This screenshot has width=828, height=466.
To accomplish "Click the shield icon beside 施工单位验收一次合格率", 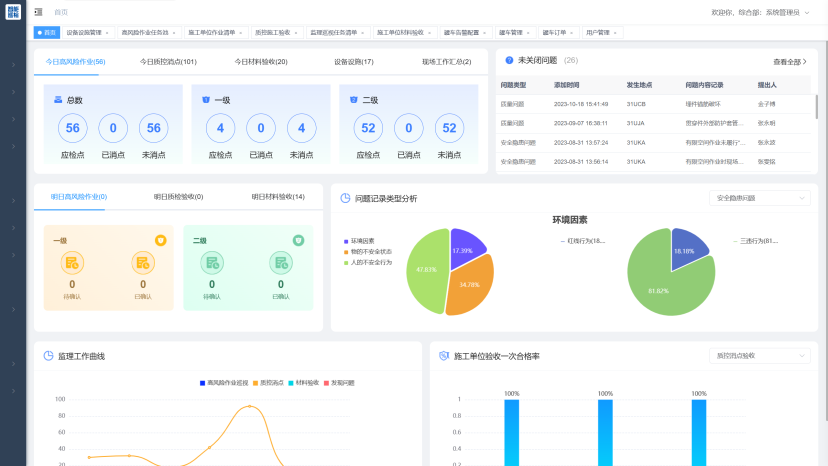I will point(444,356).
